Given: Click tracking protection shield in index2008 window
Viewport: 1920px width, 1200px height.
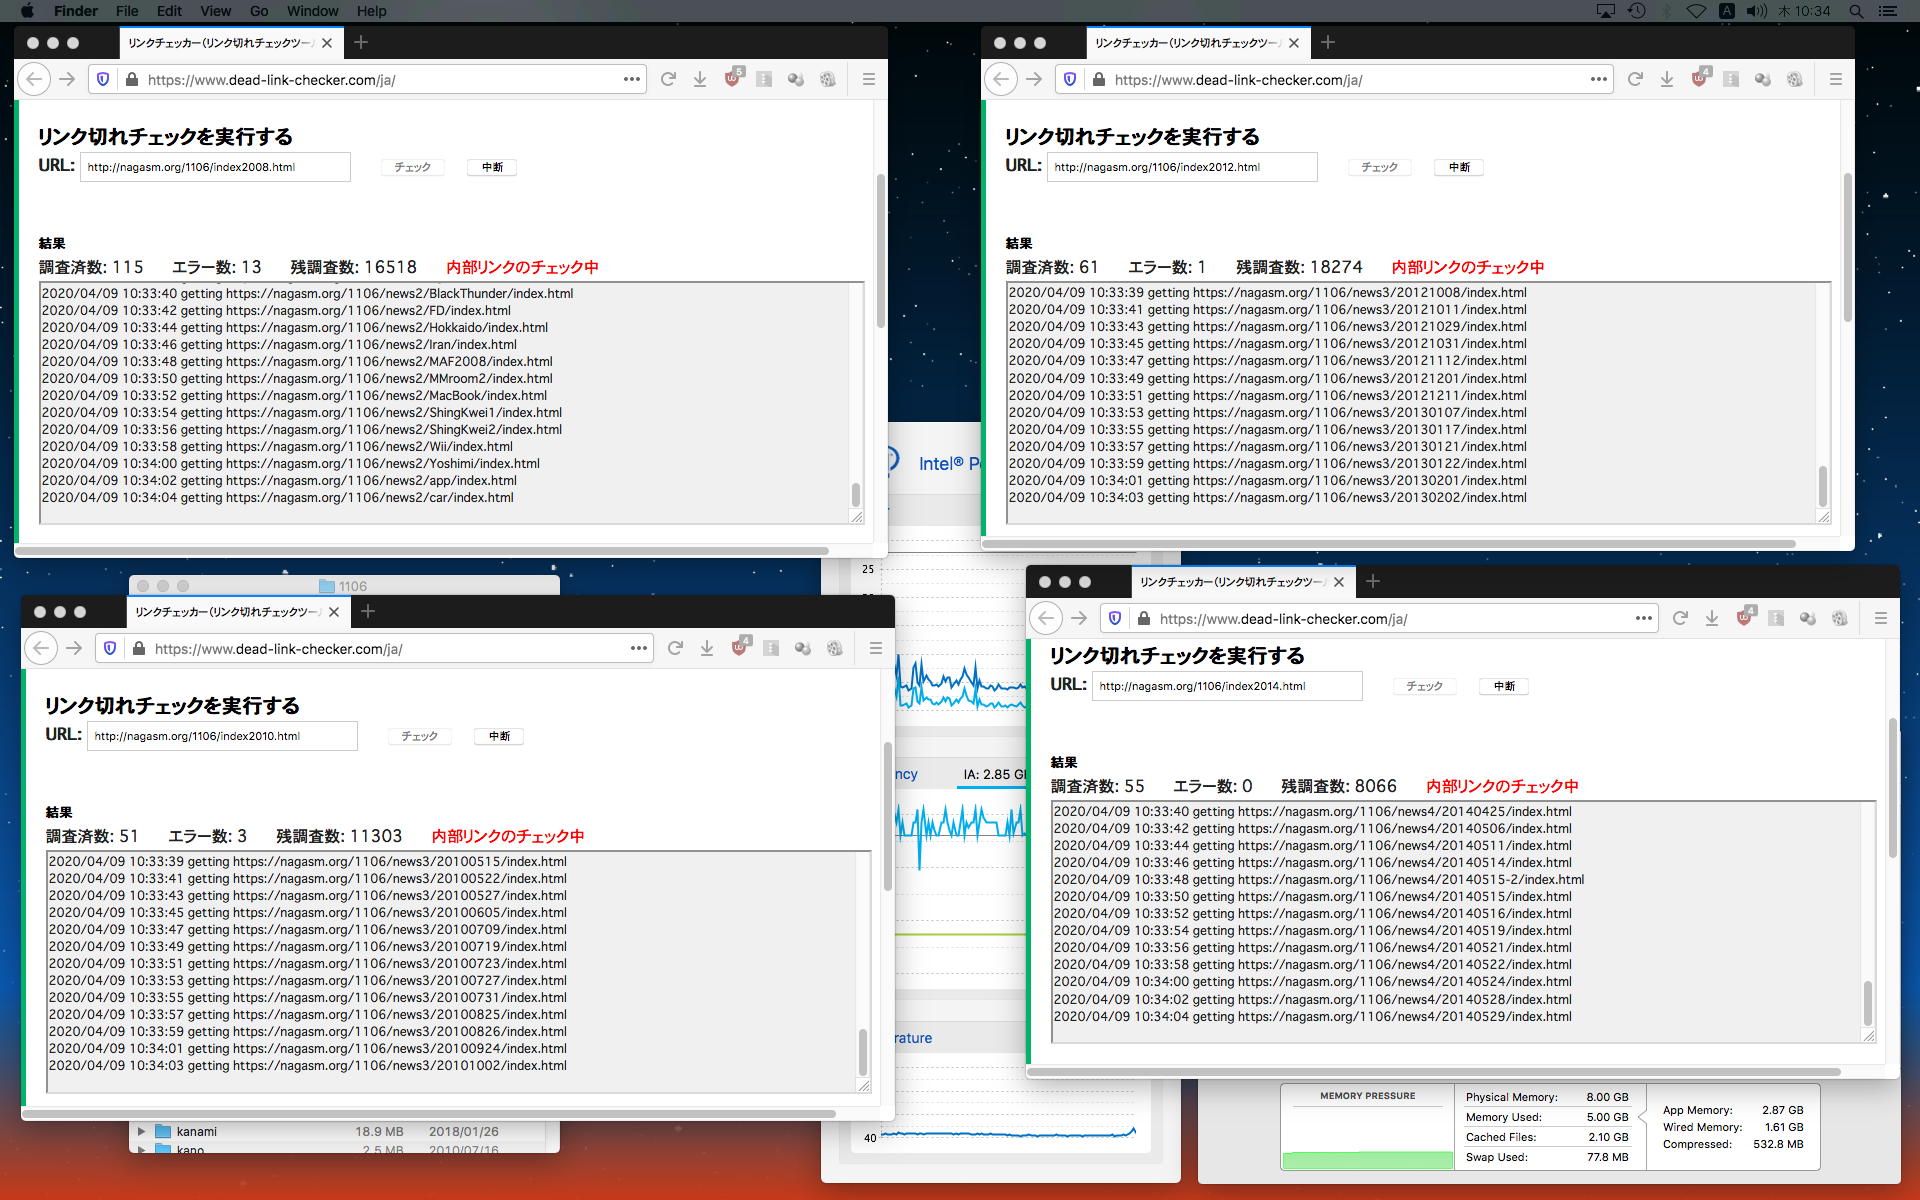Looking at the screenshot, I should [x=103, y=79].
